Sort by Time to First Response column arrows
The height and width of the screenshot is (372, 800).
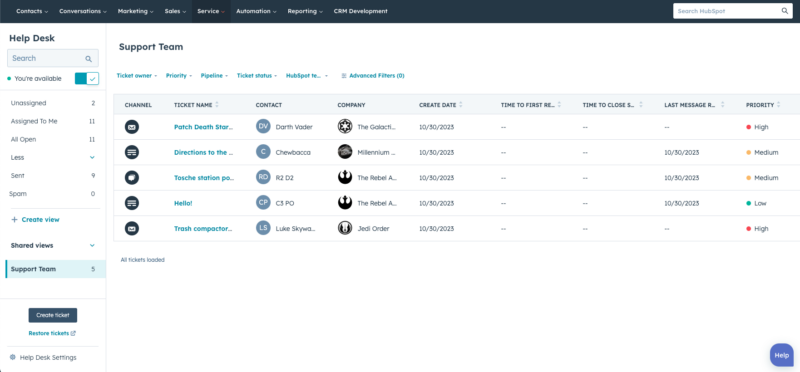click(x=559, y=105)
